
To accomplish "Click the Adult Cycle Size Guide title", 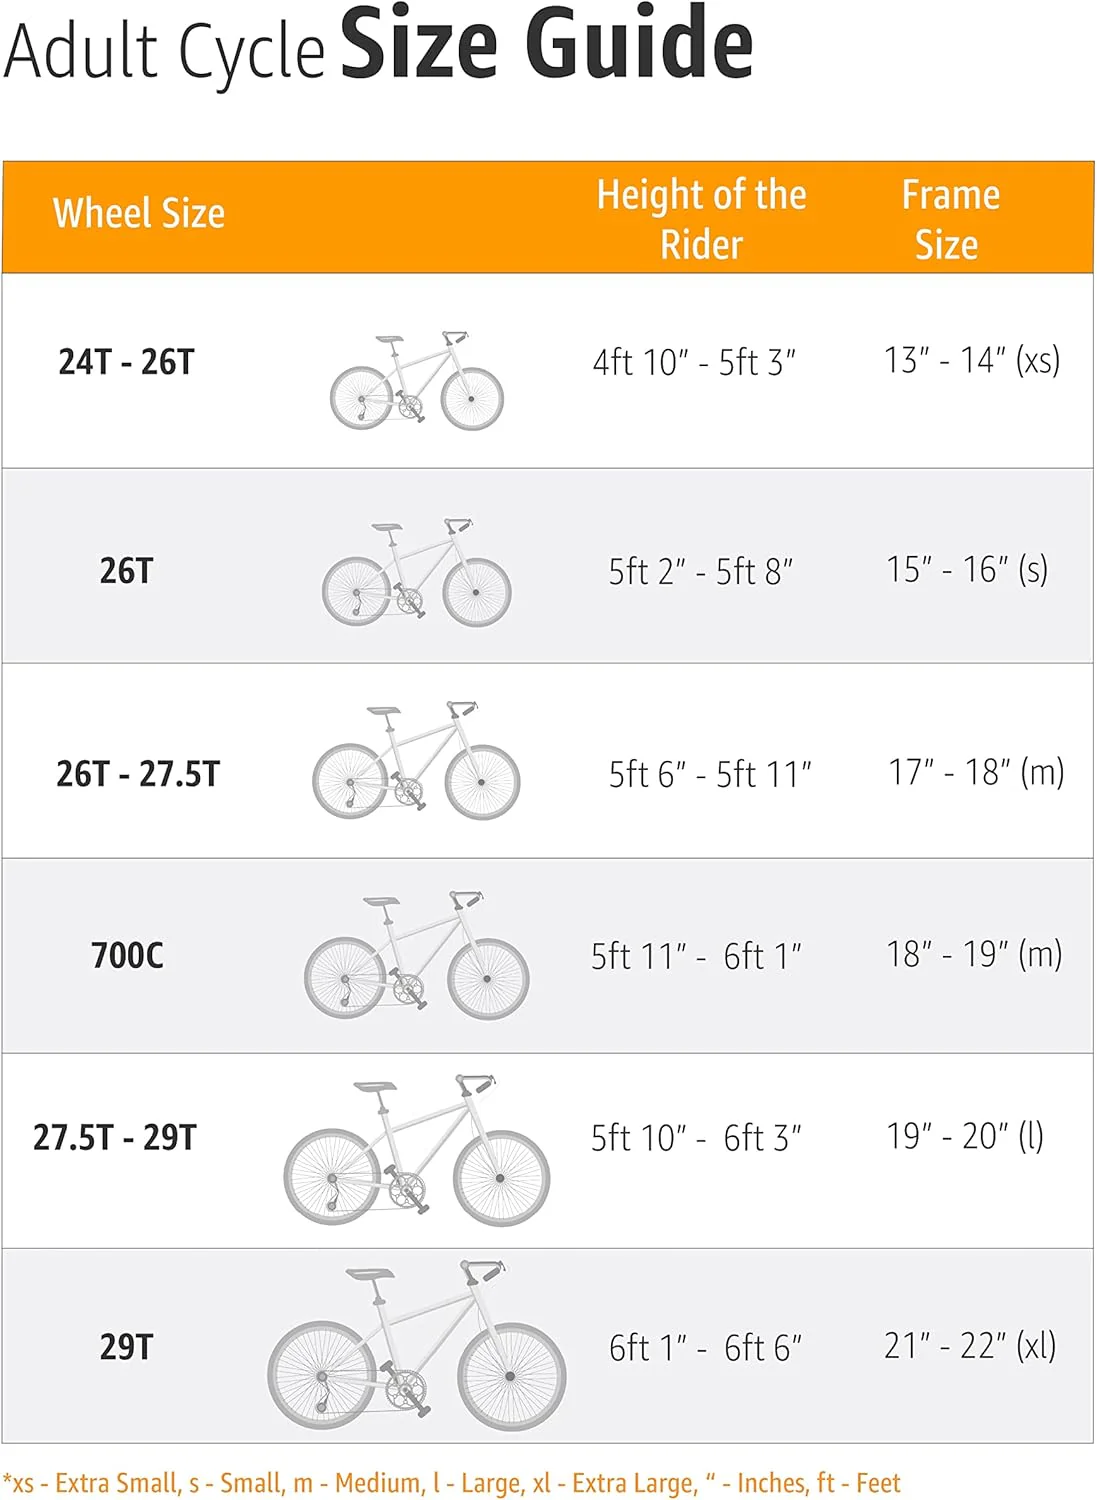I will pos(378,46).
